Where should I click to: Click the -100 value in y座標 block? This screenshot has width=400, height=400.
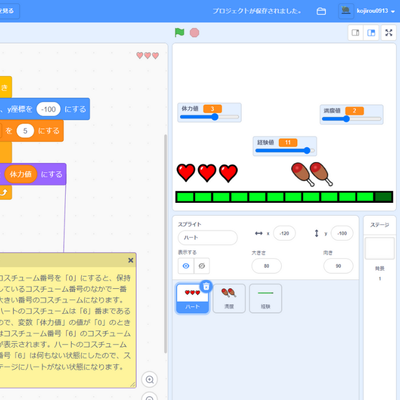48,109
